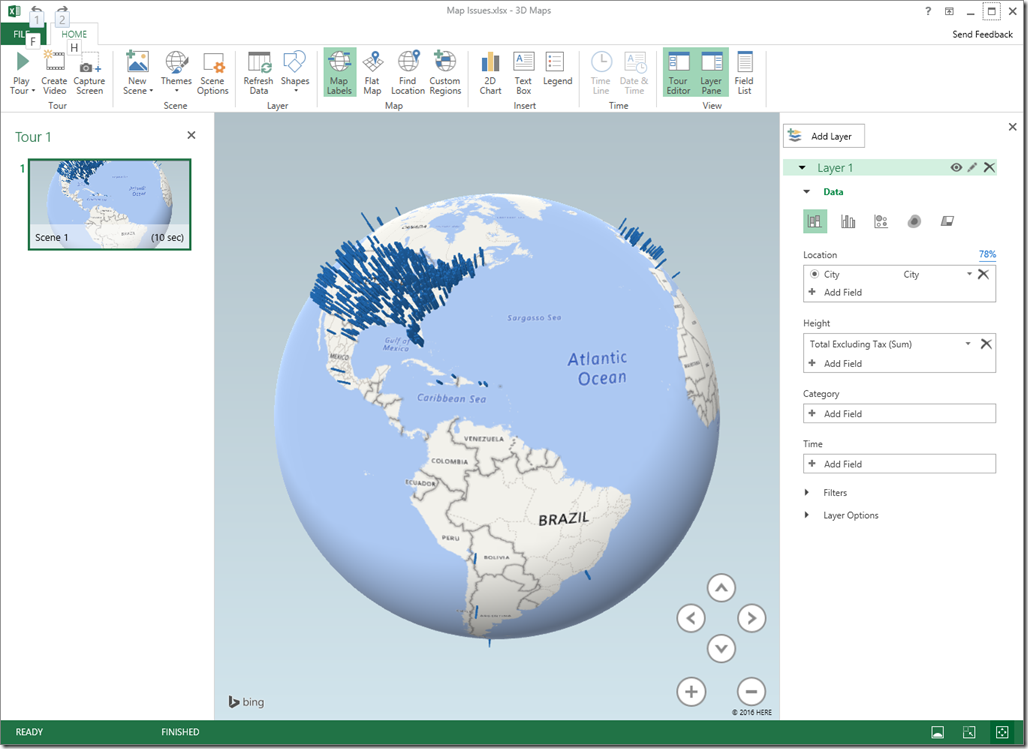Rename Layer 1 with pencil icon
Image resolution: width=1028 pixels, height=749 pixels.
pos(972,168)
